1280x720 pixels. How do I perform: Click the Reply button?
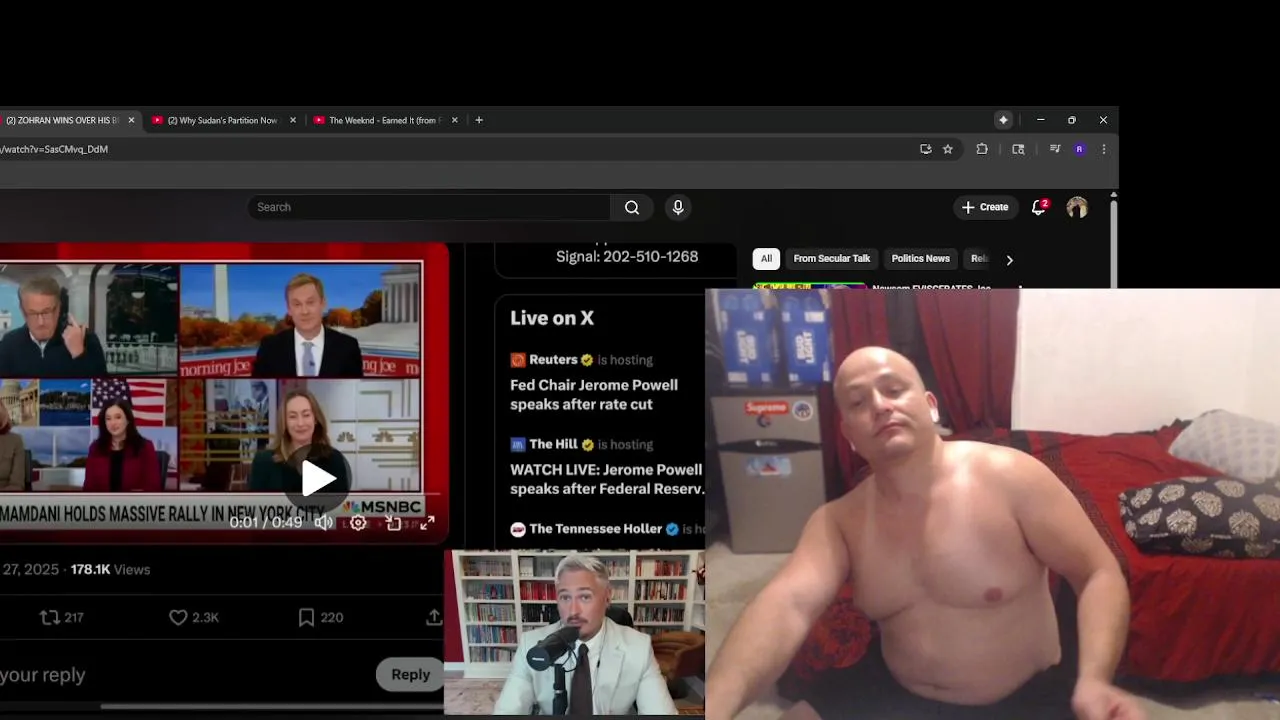click(x=410, y=674)
